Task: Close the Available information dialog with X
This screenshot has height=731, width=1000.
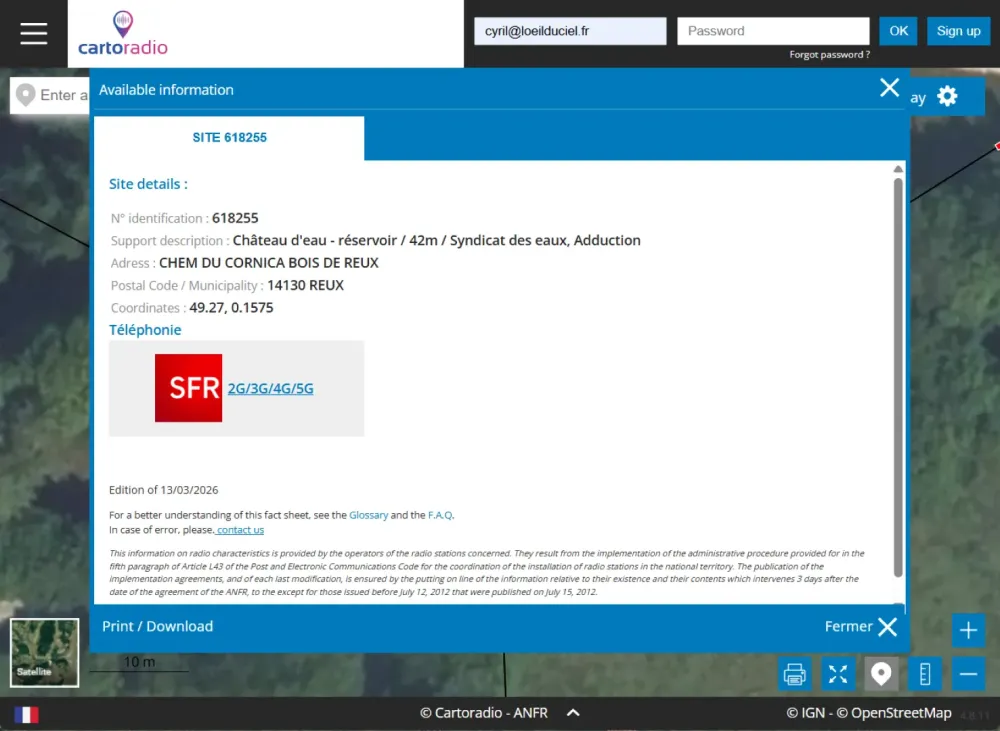Action: pyautogui.click(x=889, y=87)
